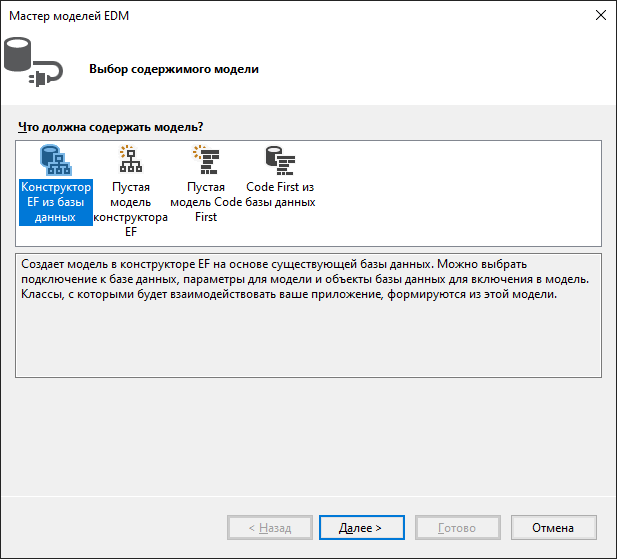Click the 'Пустая модель Code First' text label
The image size is (617, 559).
click(x=206, y=202)
